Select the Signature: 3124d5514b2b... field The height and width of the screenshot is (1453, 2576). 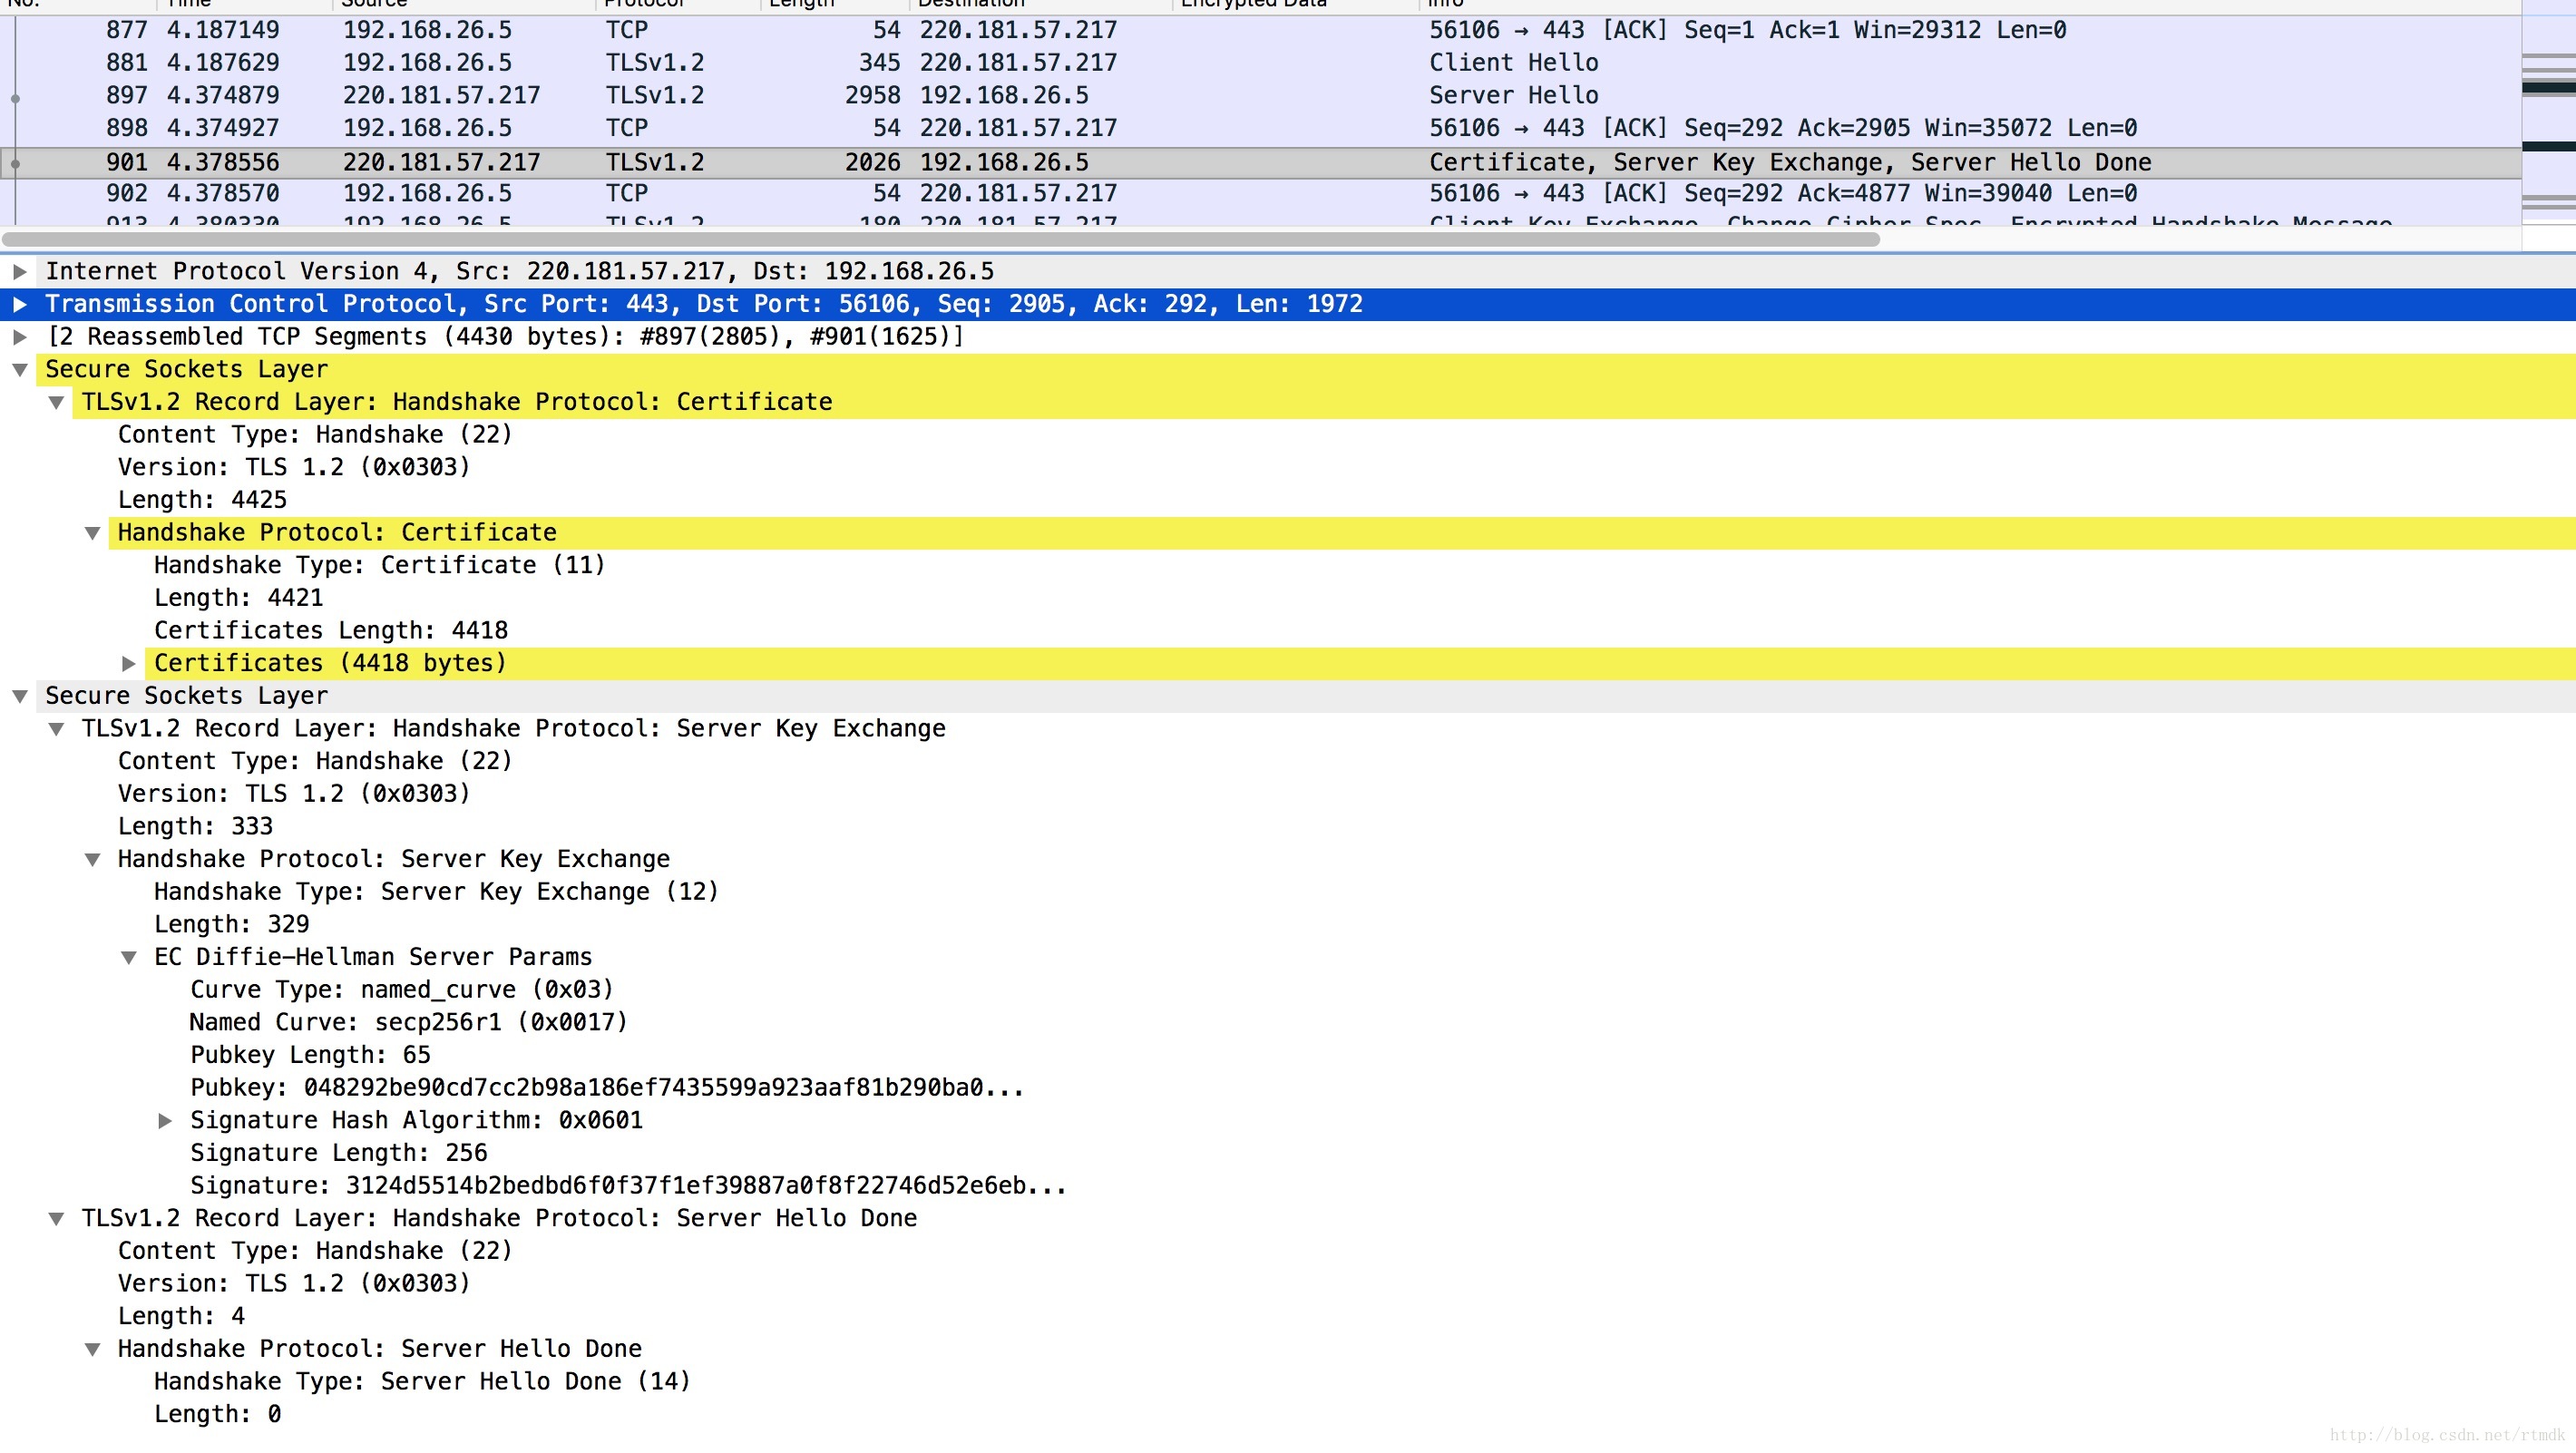628,1186
